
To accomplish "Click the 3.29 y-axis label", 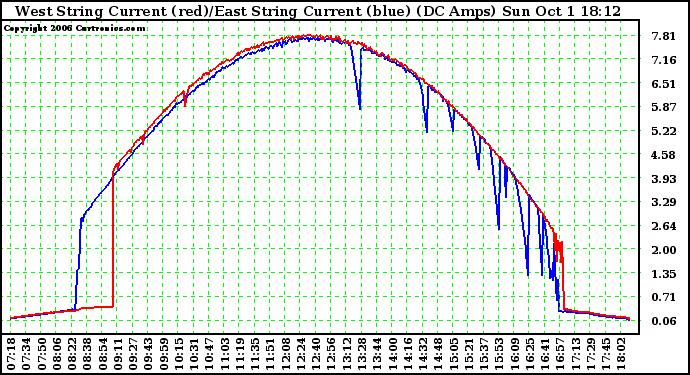I will point(664,202).
